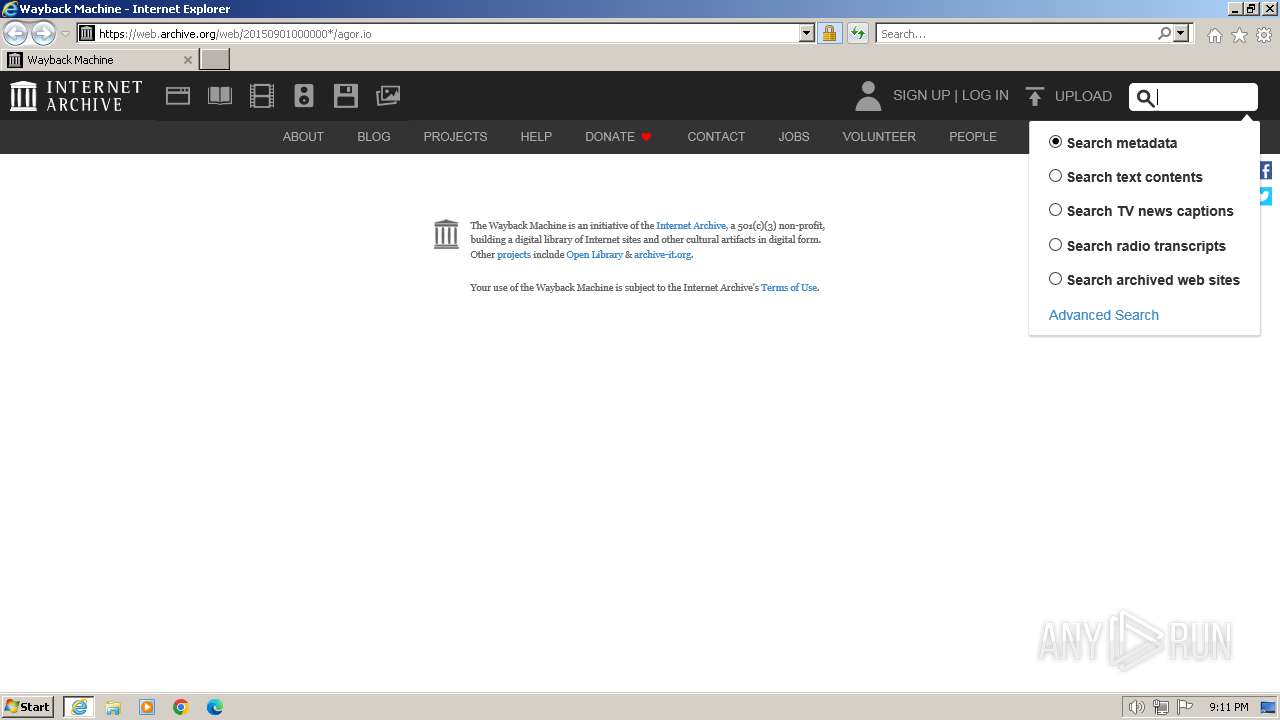Click the Twitter share icon

[1266, 196]
